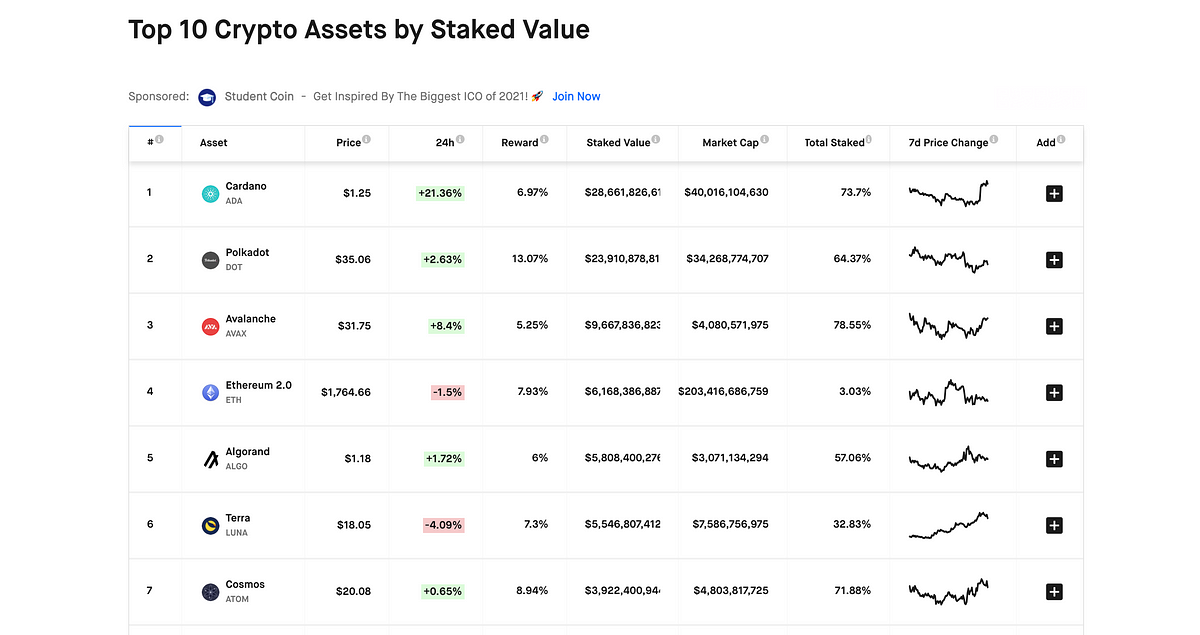This screenshot has height=635, width=1200.
Task: Click the info icon beside 24h header
Action: coord(460,140)
